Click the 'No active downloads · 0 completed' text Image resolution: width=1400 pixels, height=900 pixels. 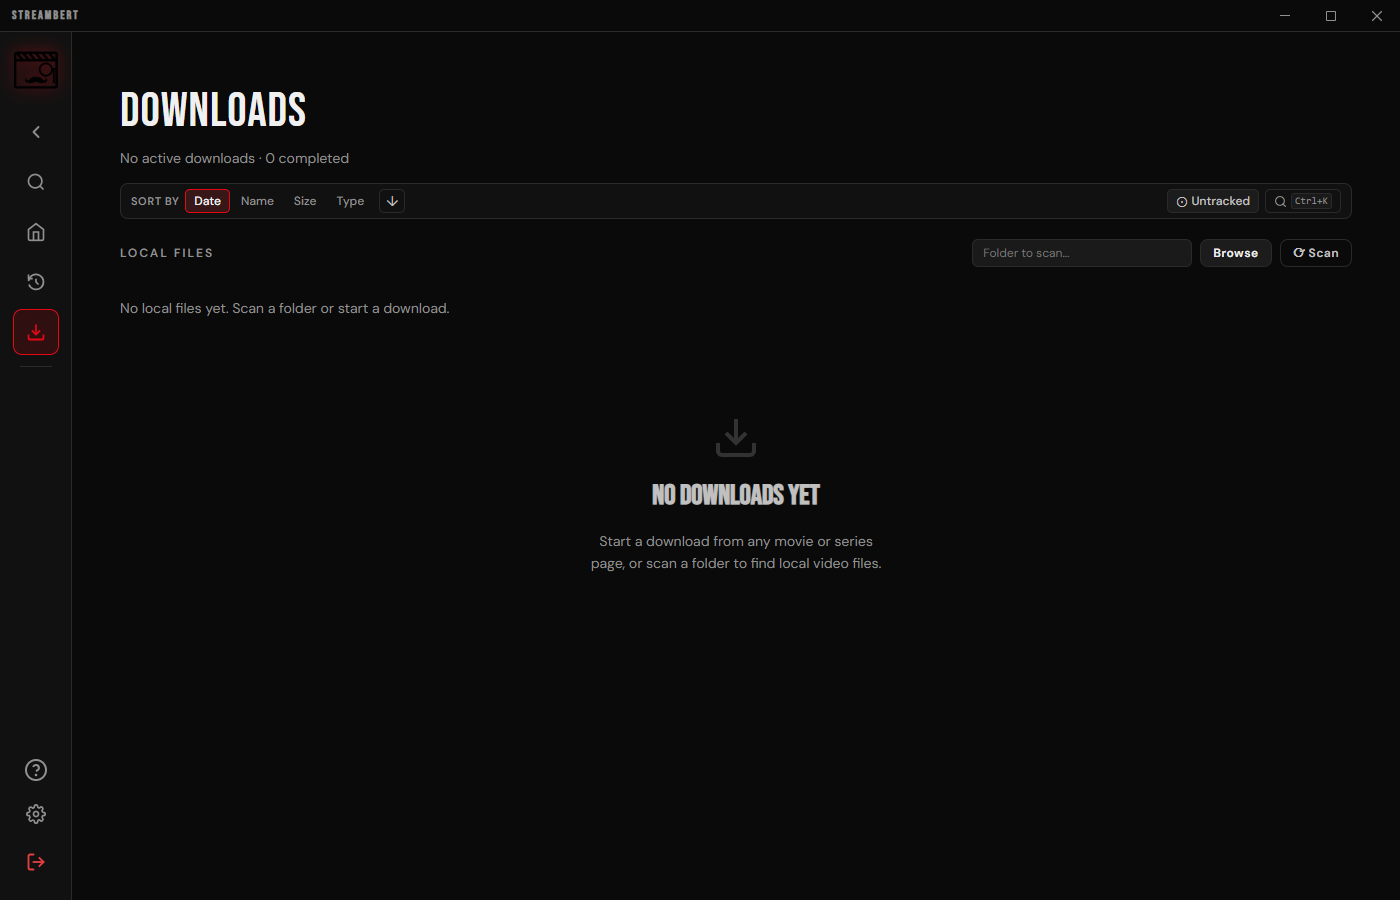point(234,158)
